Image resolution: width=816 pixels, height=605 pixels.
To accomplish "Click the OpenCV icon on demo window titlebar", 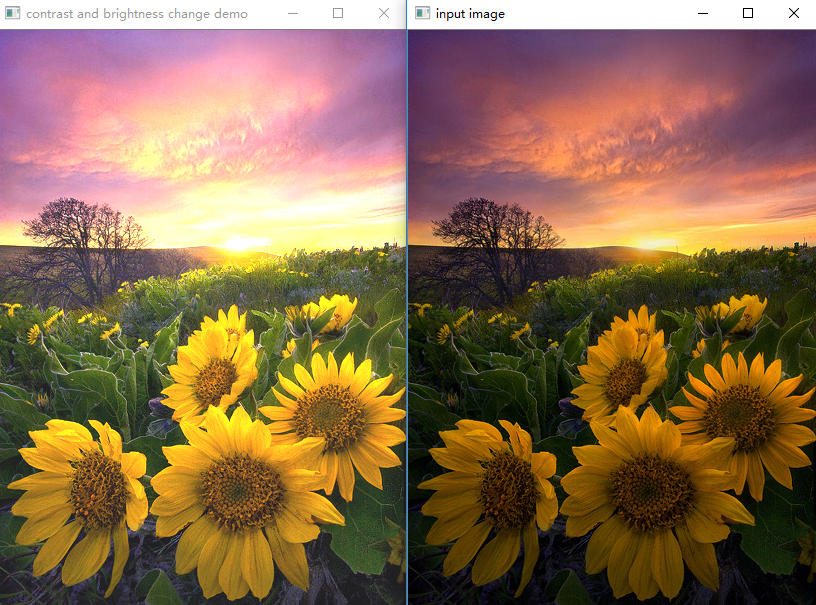I will [15, 13].
